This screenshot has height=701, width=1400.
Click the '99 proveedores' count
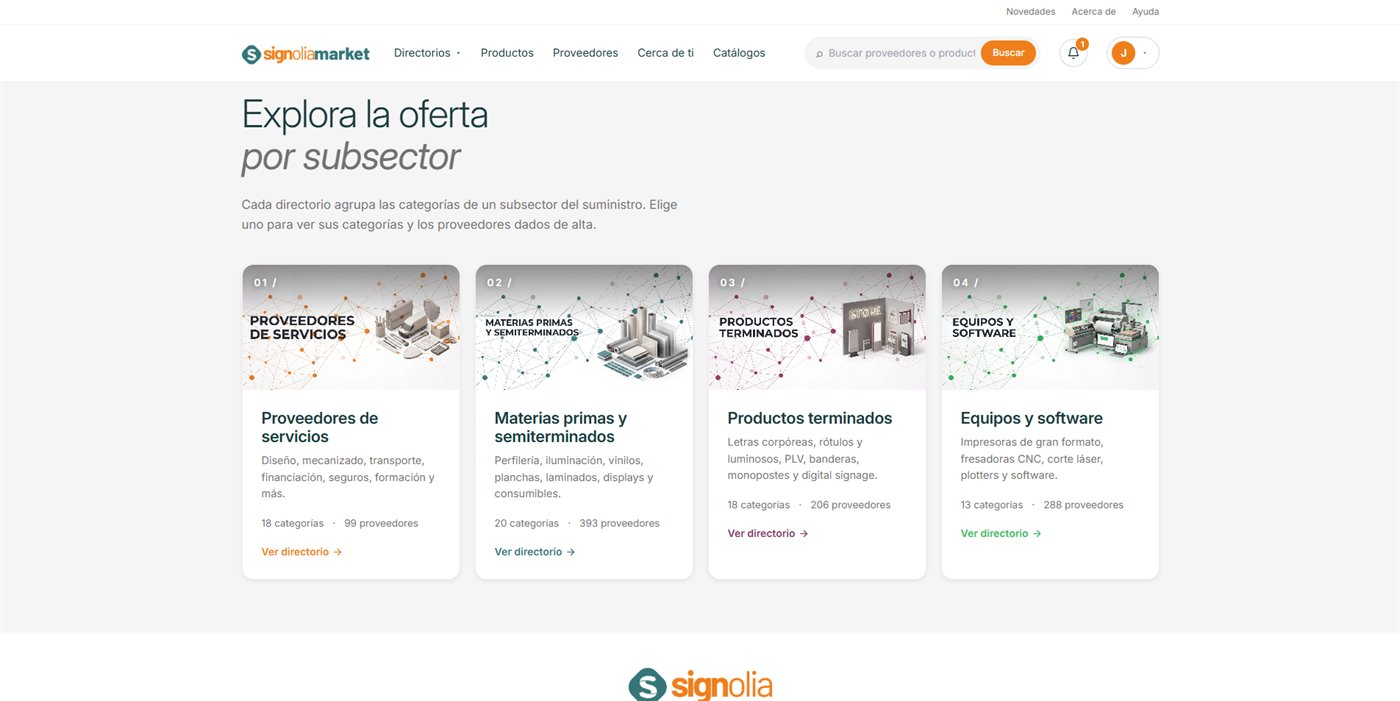tap(381, 523)
